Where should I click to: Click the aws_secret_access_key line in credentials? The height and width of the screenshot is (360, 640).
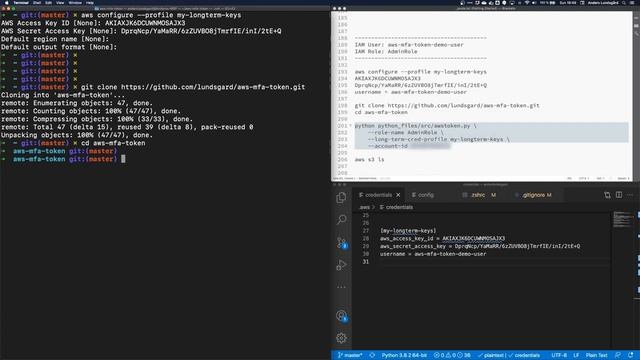480,246
